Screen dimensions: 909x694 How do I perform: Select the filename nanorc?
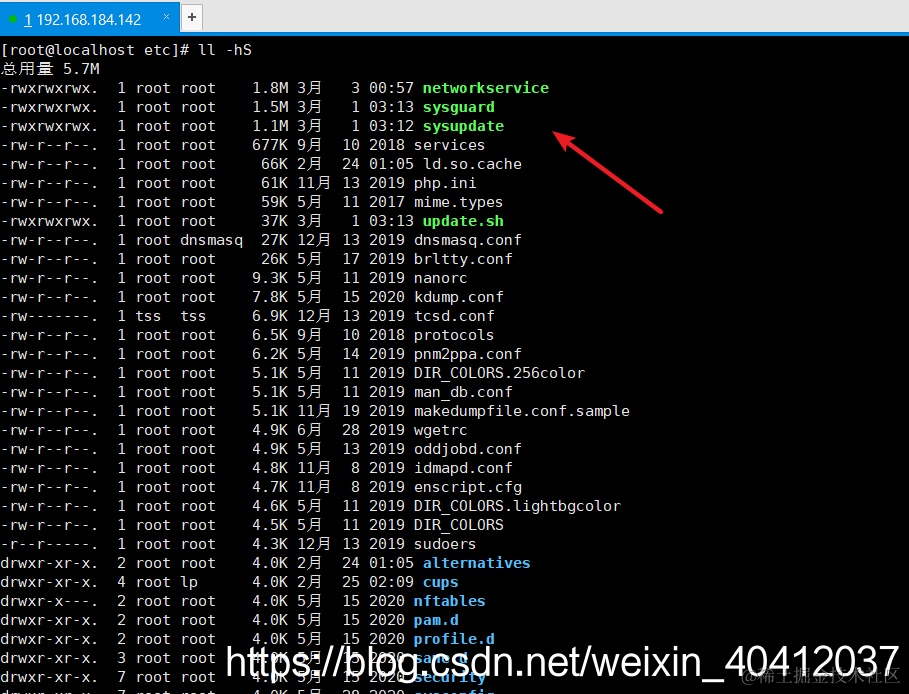441,278
